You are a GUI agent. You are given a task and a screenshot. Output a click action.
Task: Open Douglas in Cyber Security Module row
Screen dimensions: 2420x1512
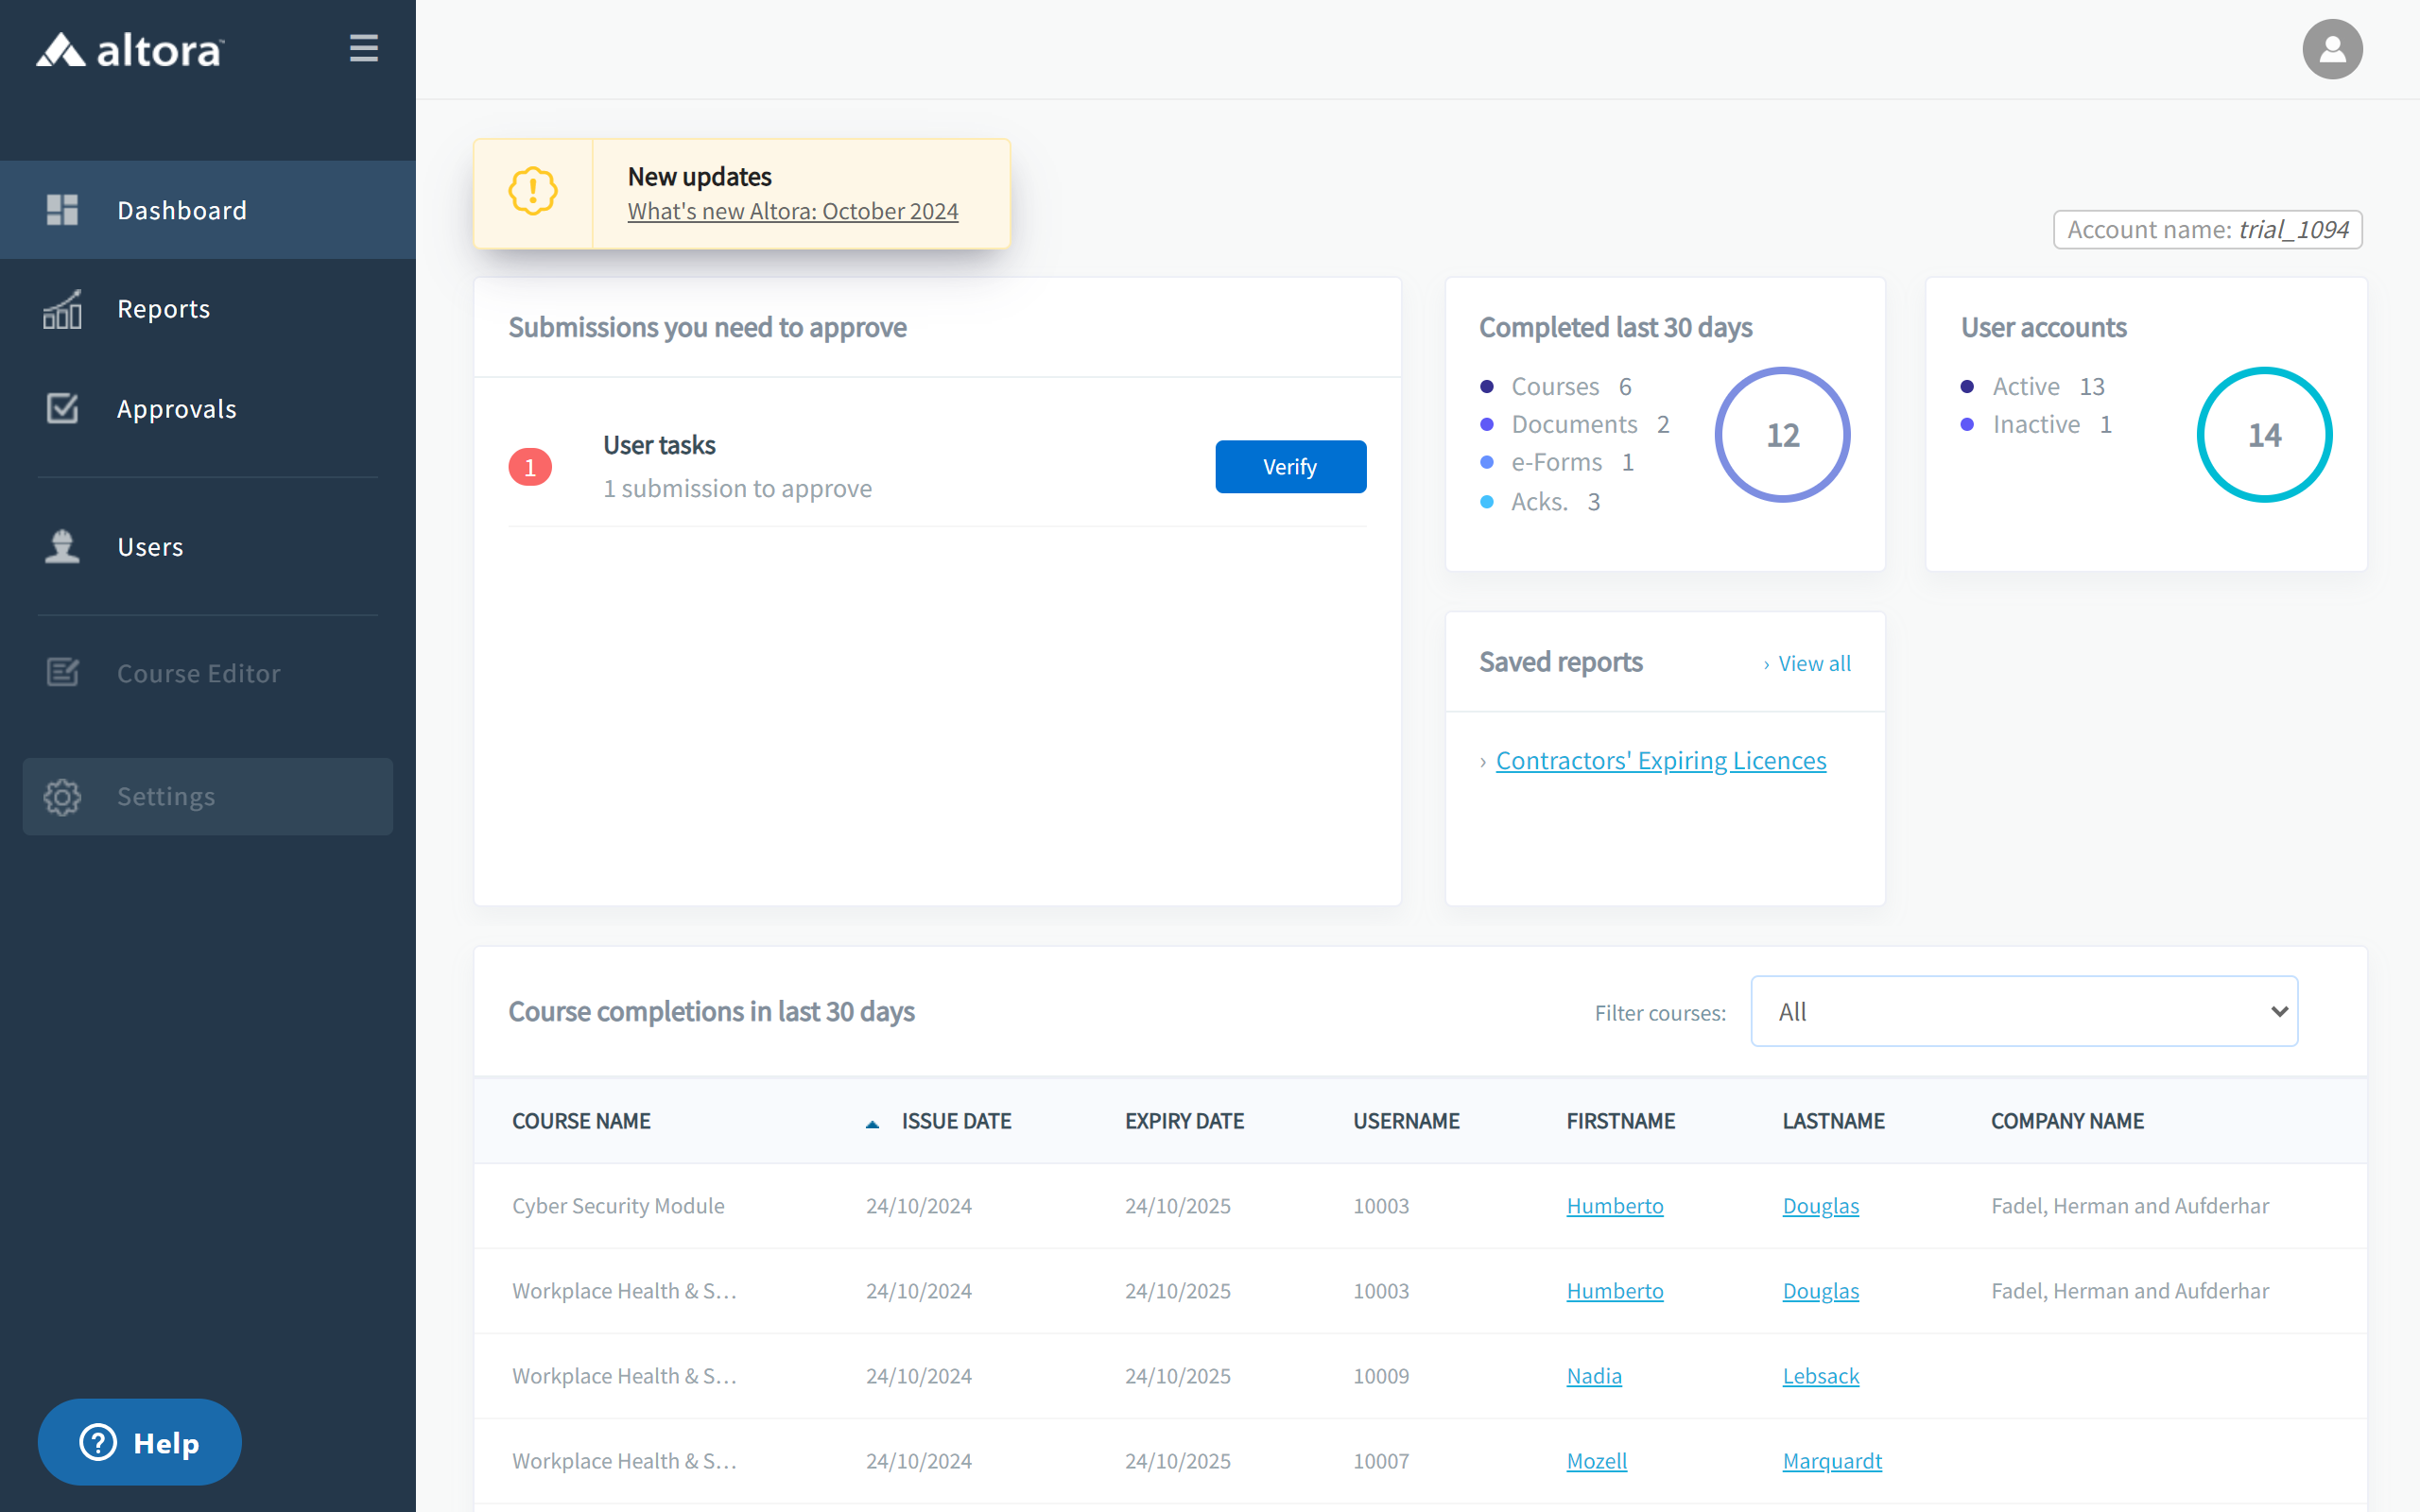(x=1820, y=1206)
